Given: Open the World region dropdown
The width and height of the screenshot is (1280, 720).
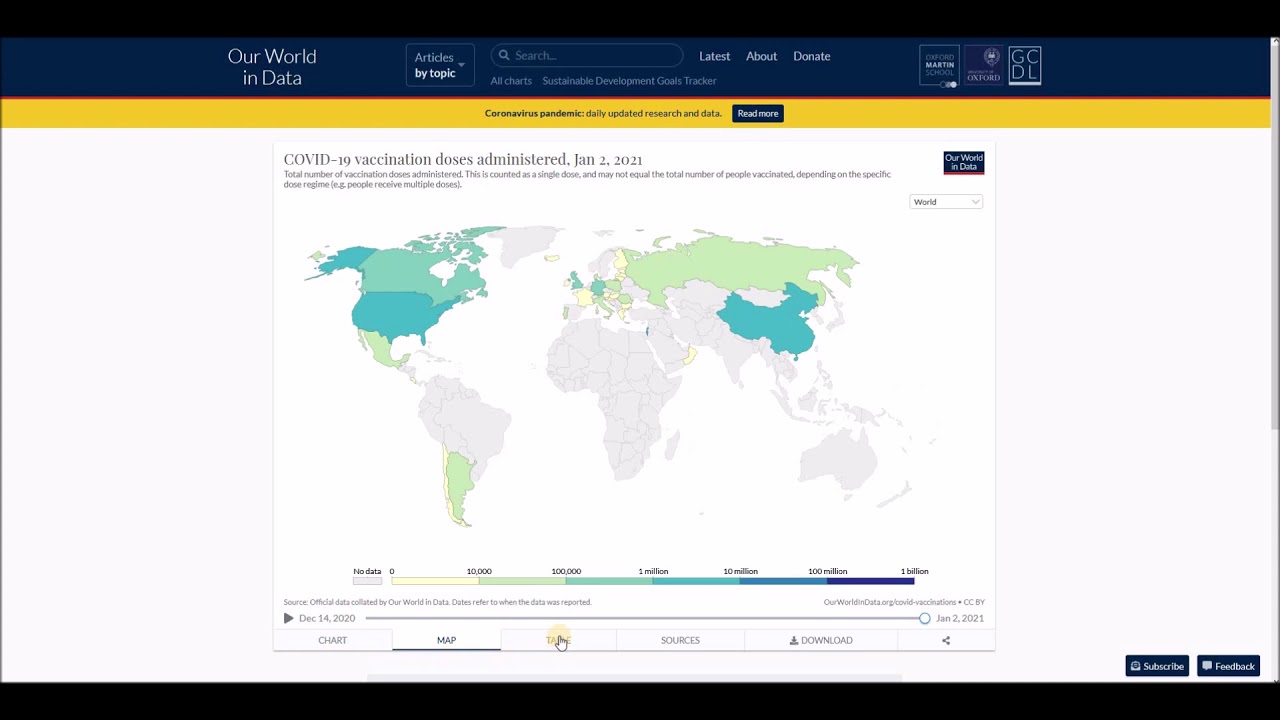Looking at the screenshot, I should (x=946, y=202).
